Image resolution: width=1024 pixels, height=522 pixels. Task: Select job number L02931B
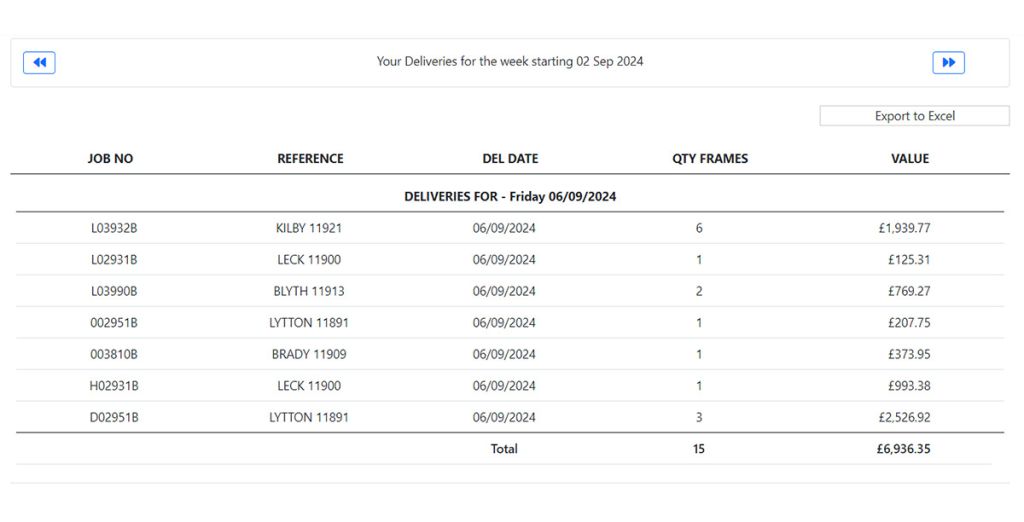pos(114,259)
